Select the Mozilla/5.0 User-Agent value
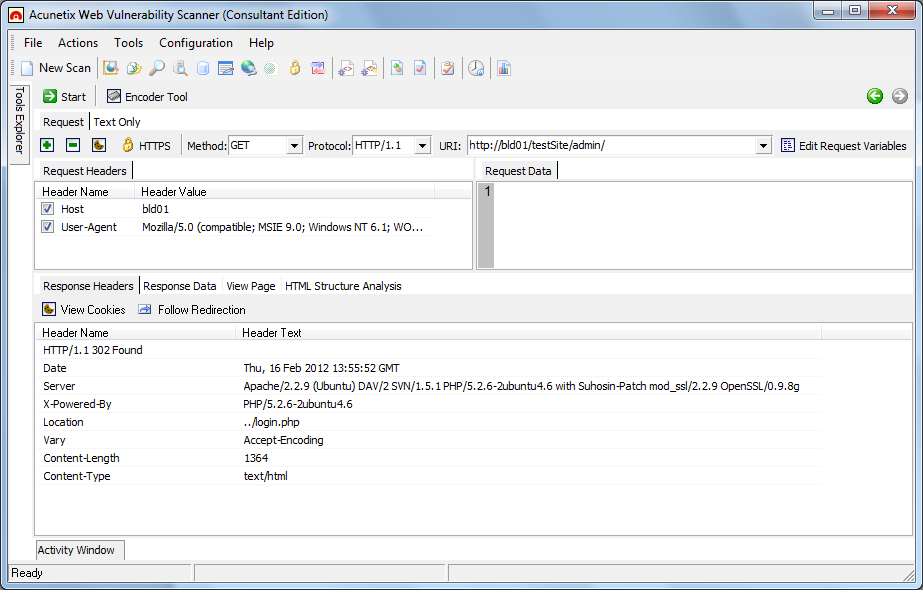The width and height of the screenshot is (923, 600). click(x=283, y=227)
